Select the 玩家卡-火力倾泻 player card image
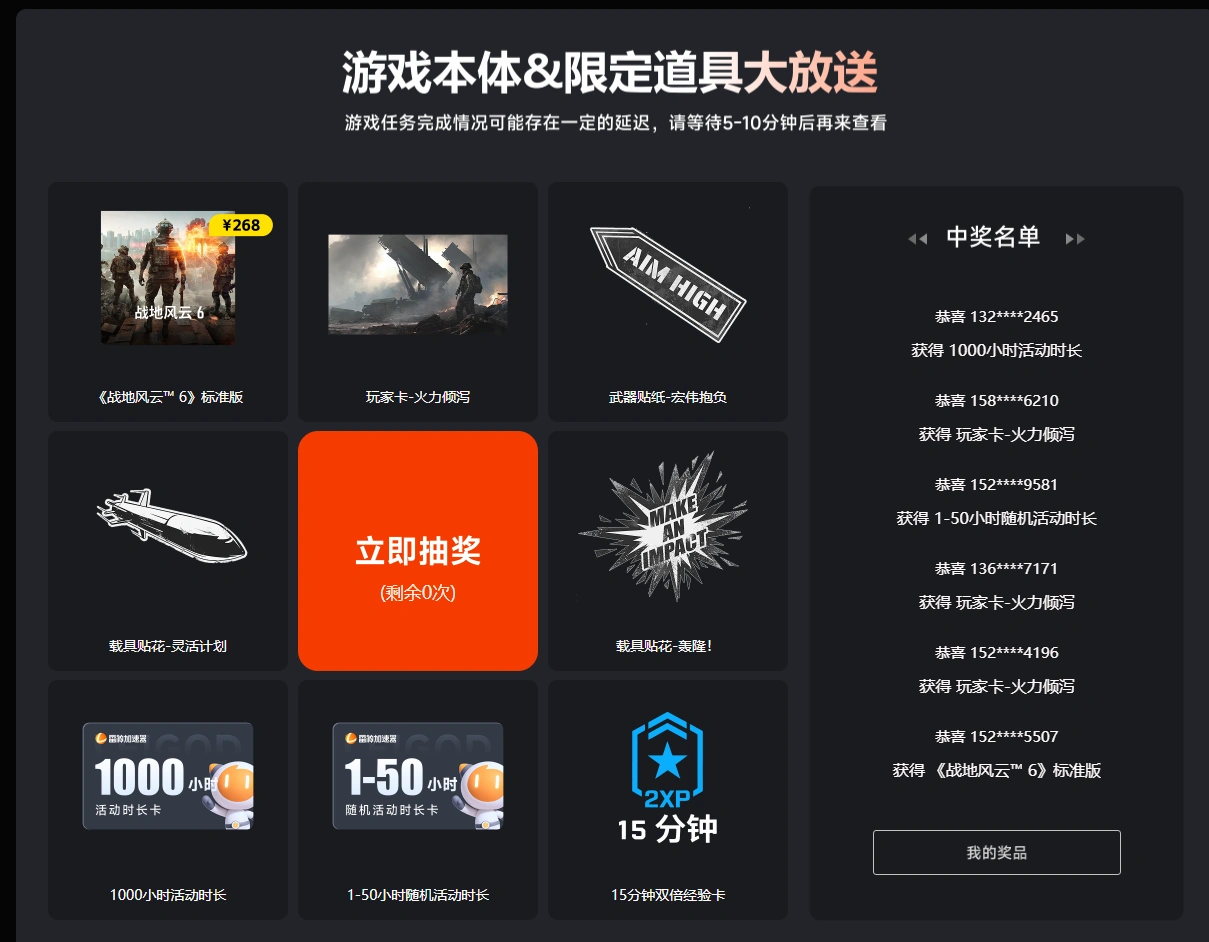 [x=418, y=284]
